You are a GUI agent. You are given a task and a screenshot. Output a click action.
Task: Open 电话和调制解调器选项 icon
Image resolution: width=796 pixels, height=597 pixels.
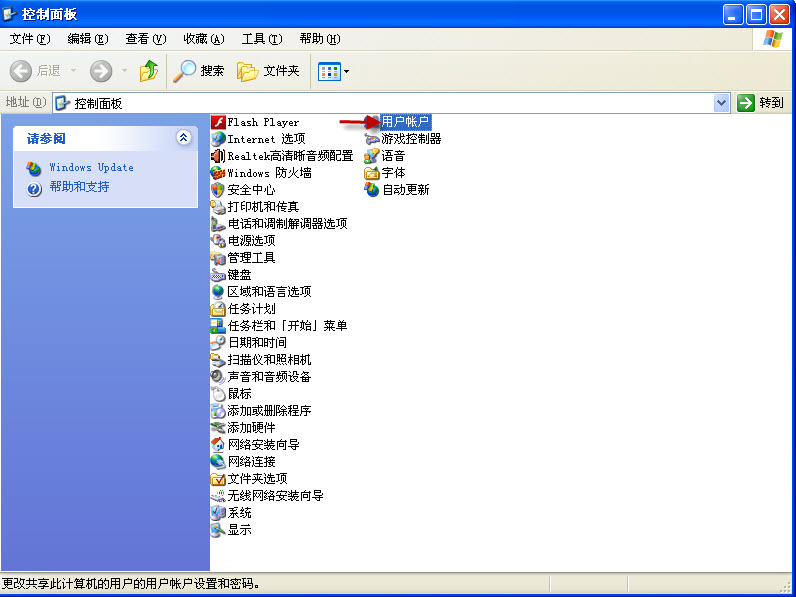[x=218, y=224]
